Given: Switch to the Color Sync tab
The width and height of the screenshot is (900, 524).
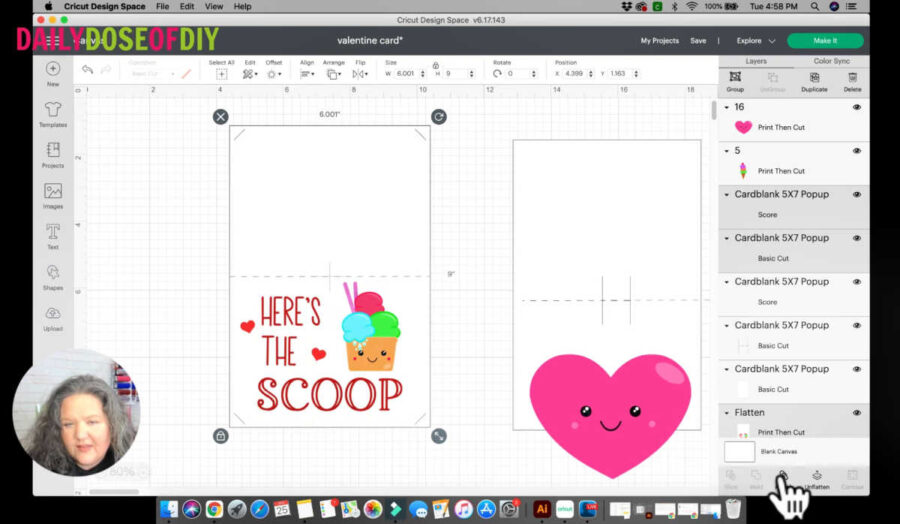Looking at the screenshot, I should [x=831, y=61].
